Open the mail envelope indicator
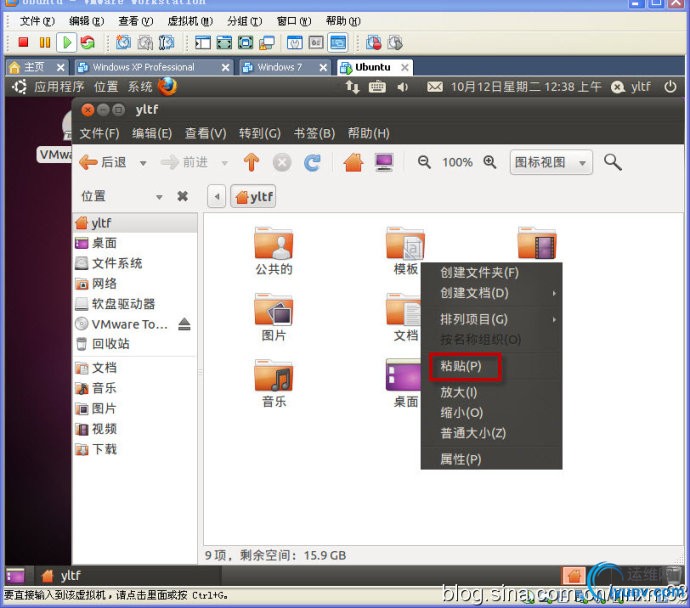 (435, 87)
